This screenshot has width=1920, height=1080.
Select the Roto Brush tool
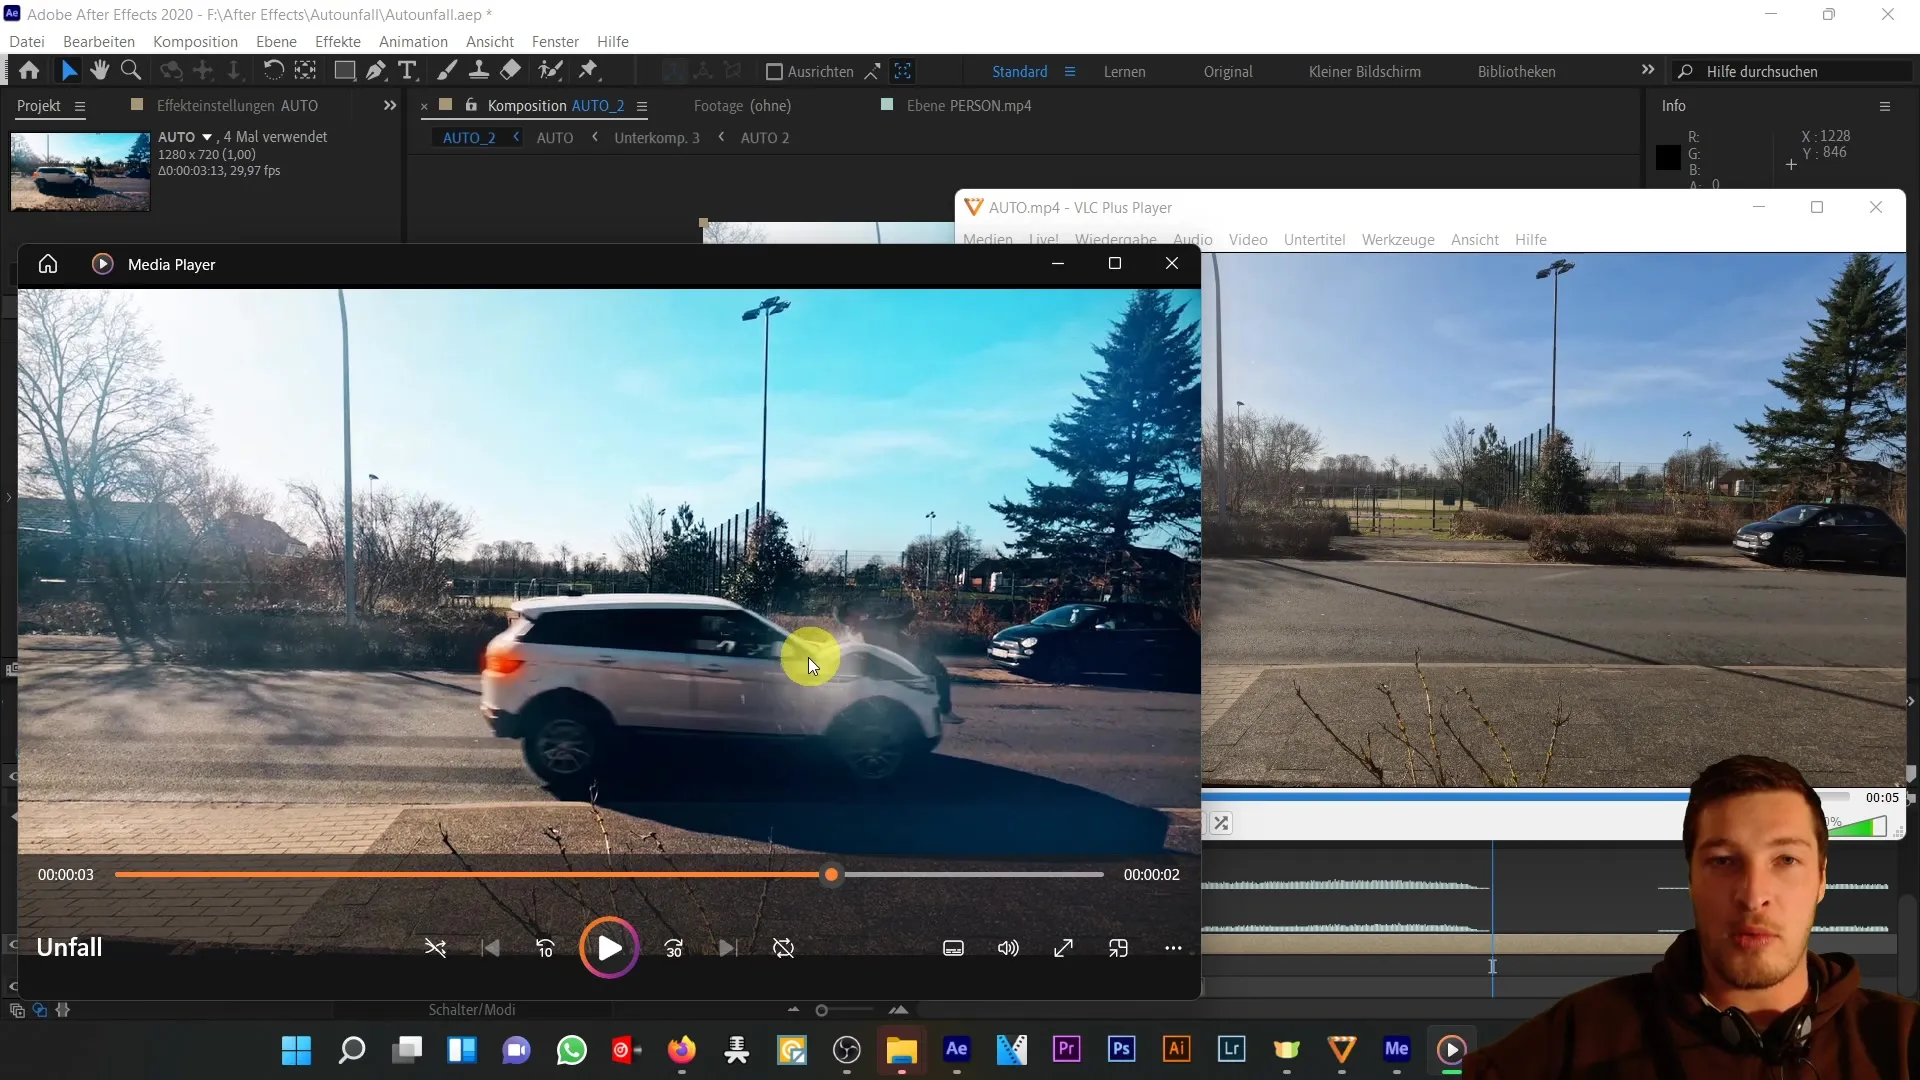550,71
